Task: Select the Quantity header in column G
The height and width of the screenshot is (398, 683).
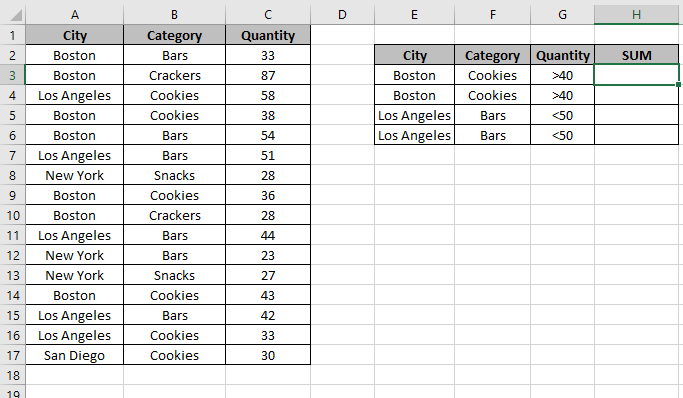Action: point(562,55)
